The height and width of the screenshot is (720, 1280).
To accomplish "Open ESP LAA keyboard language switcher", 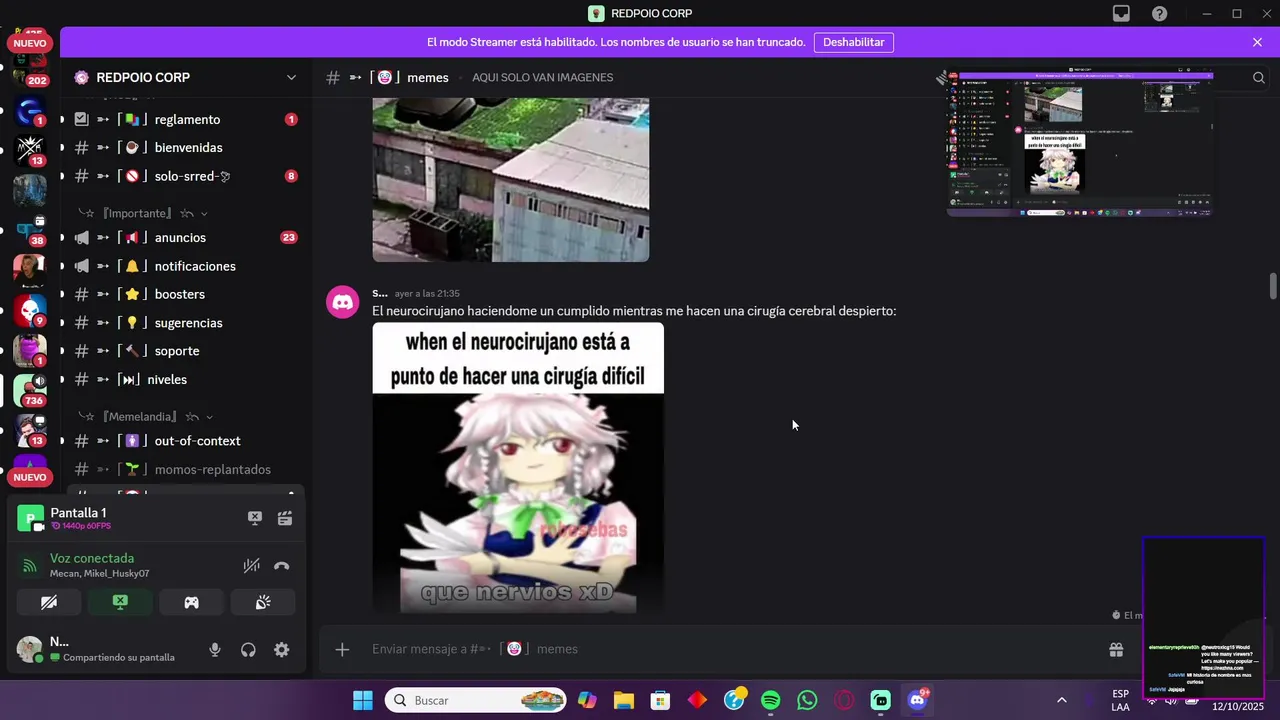I will [1120, 700].
